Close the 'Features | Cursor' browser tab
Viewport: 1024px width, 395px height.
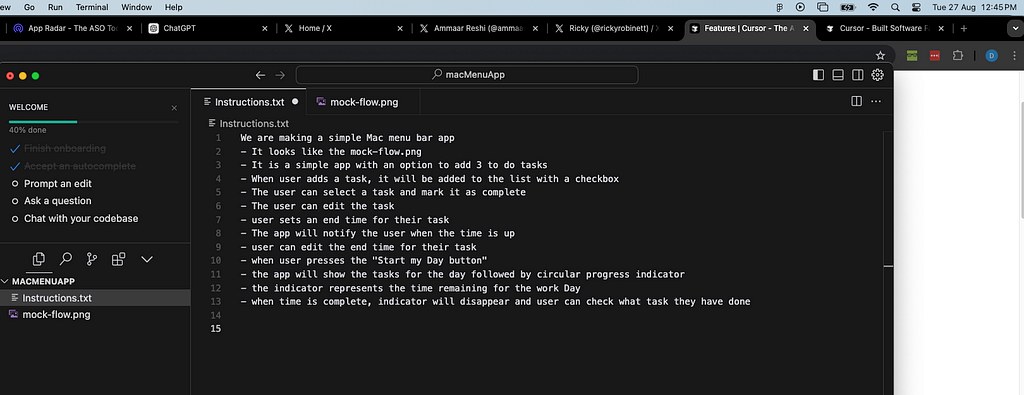point(806,29)
